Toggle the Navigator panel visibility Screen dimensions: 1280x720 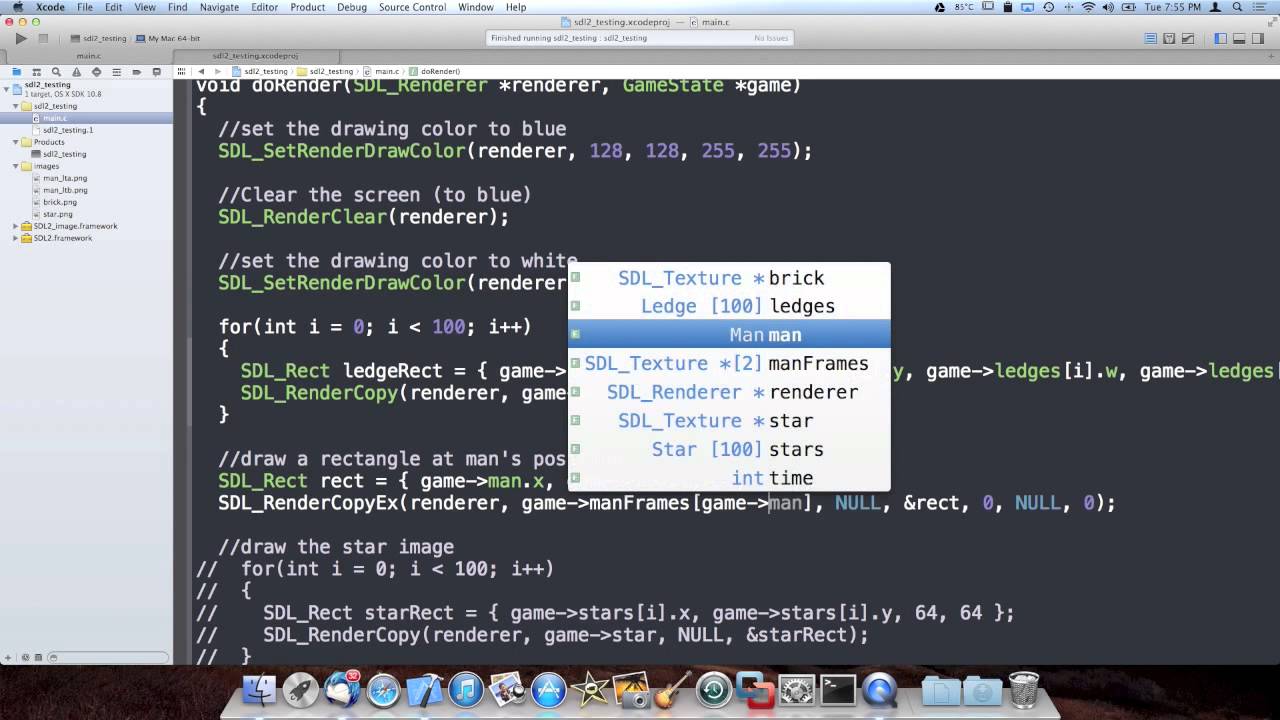pyautogui.click(x=1221, y=39)
